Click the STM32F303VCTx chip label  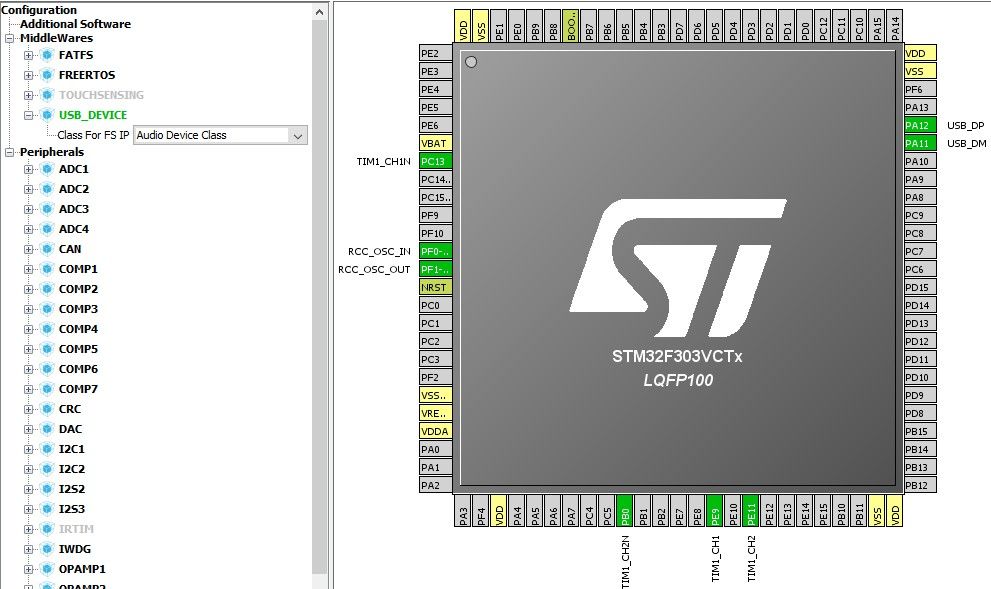tap(677, 356)
